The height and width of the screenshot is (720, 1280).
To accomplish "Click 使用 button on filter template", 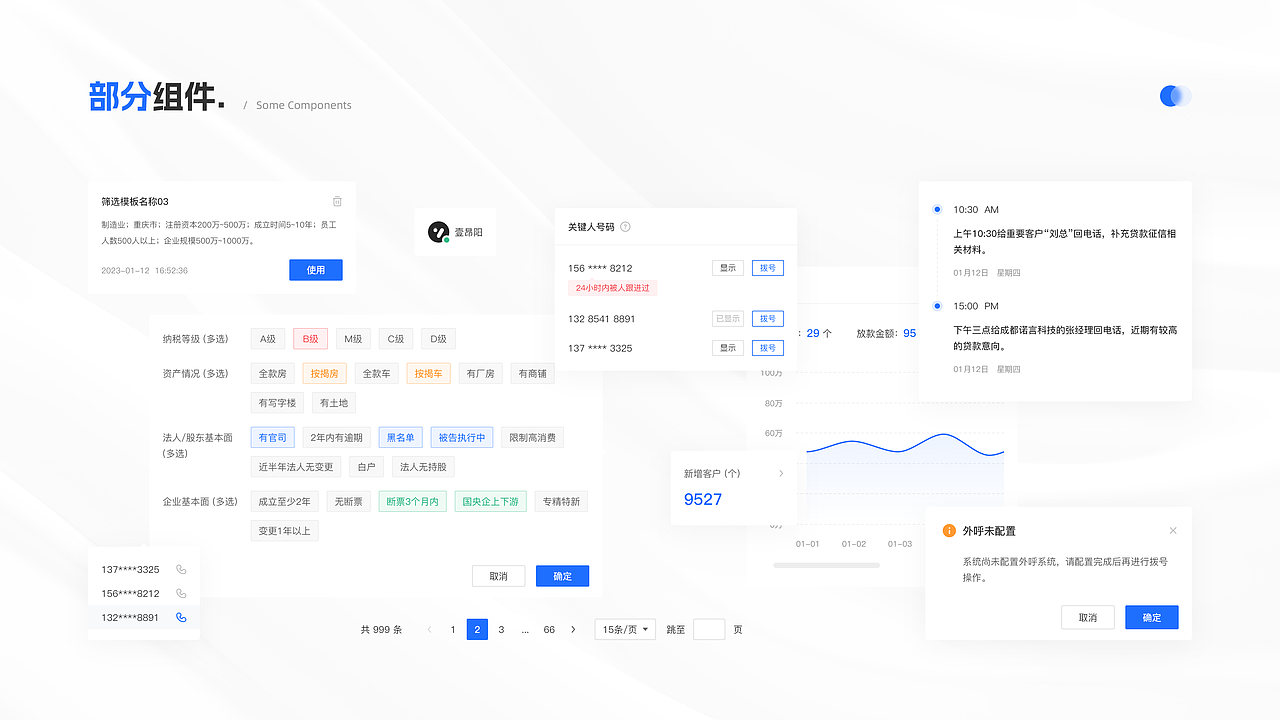I will (316, 270).
